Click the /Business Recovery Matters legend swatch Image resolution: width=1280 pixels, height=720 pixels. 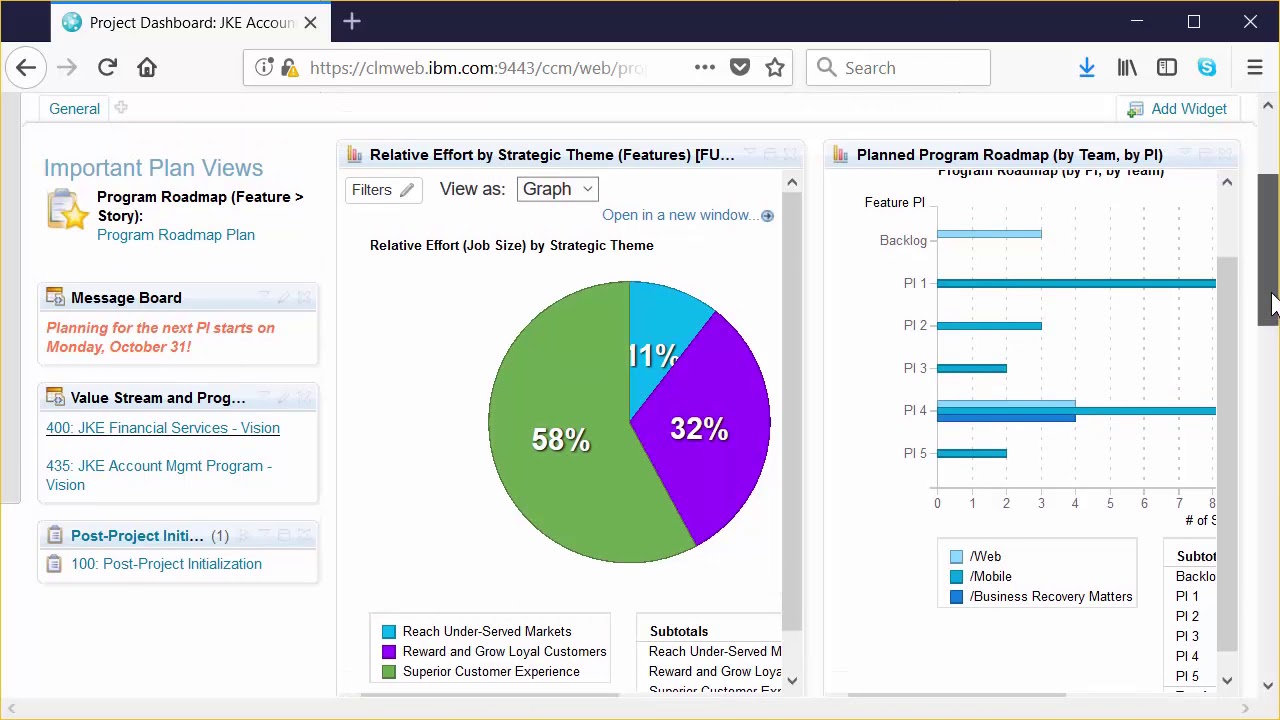[957, 597]
